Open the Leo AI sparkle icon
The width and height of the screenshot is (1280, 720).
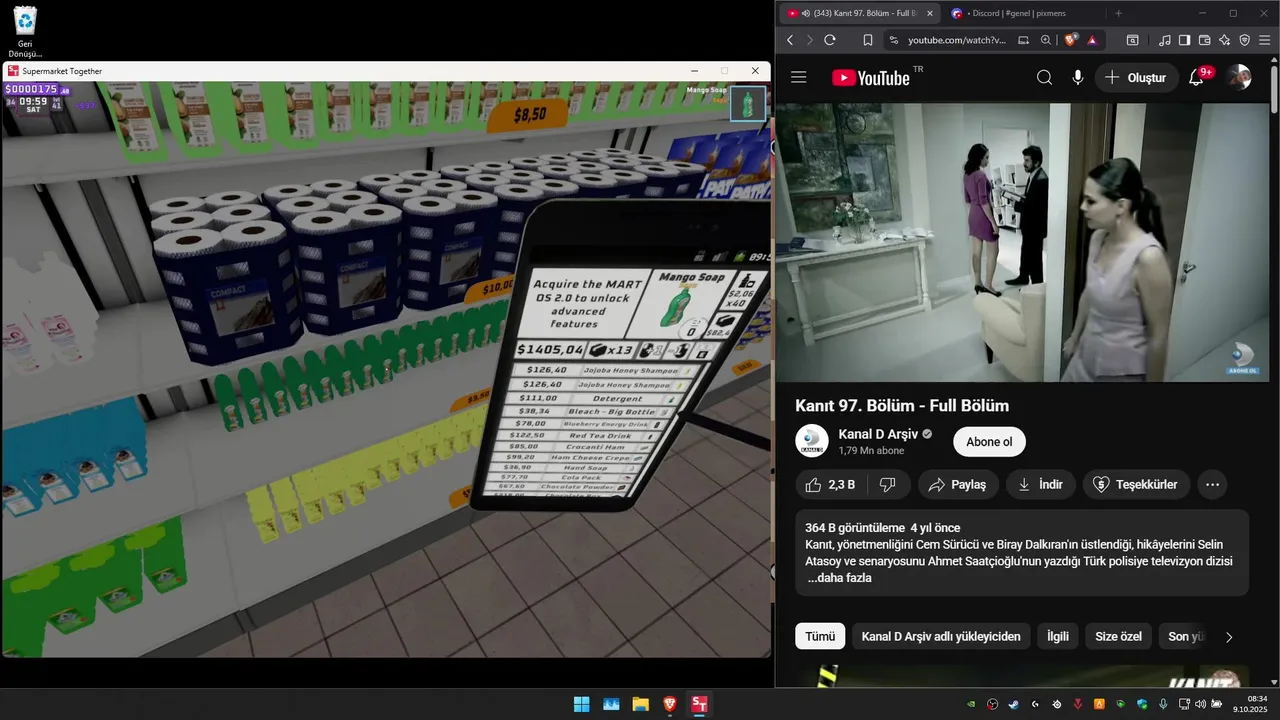pyautogui.click(x=1225, y=40)
